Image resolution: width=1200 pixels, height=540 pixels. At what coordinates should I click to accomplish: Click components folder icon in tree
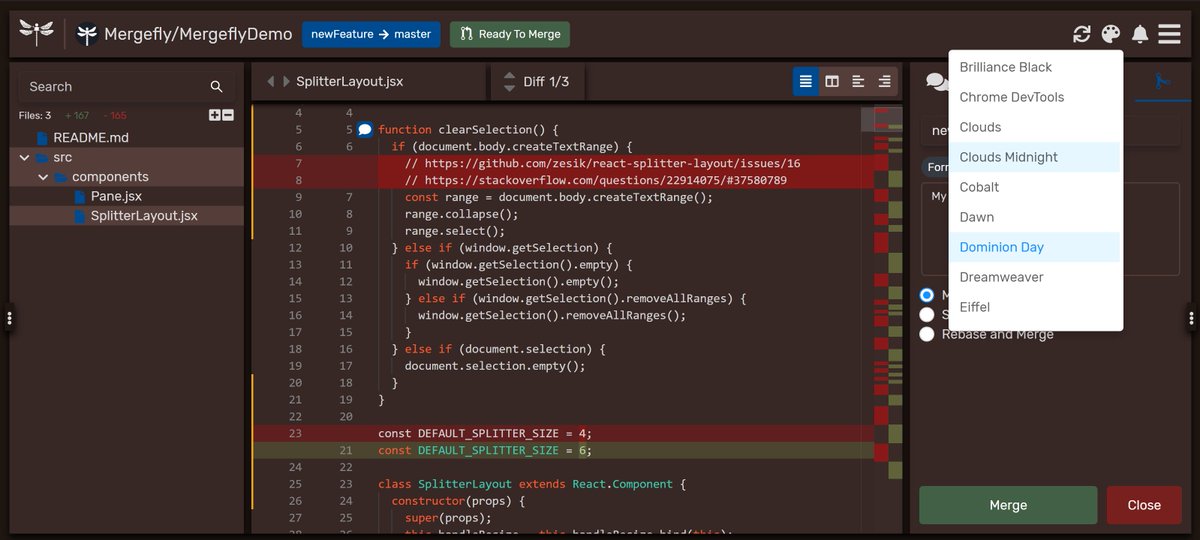[x=60, y=177]
